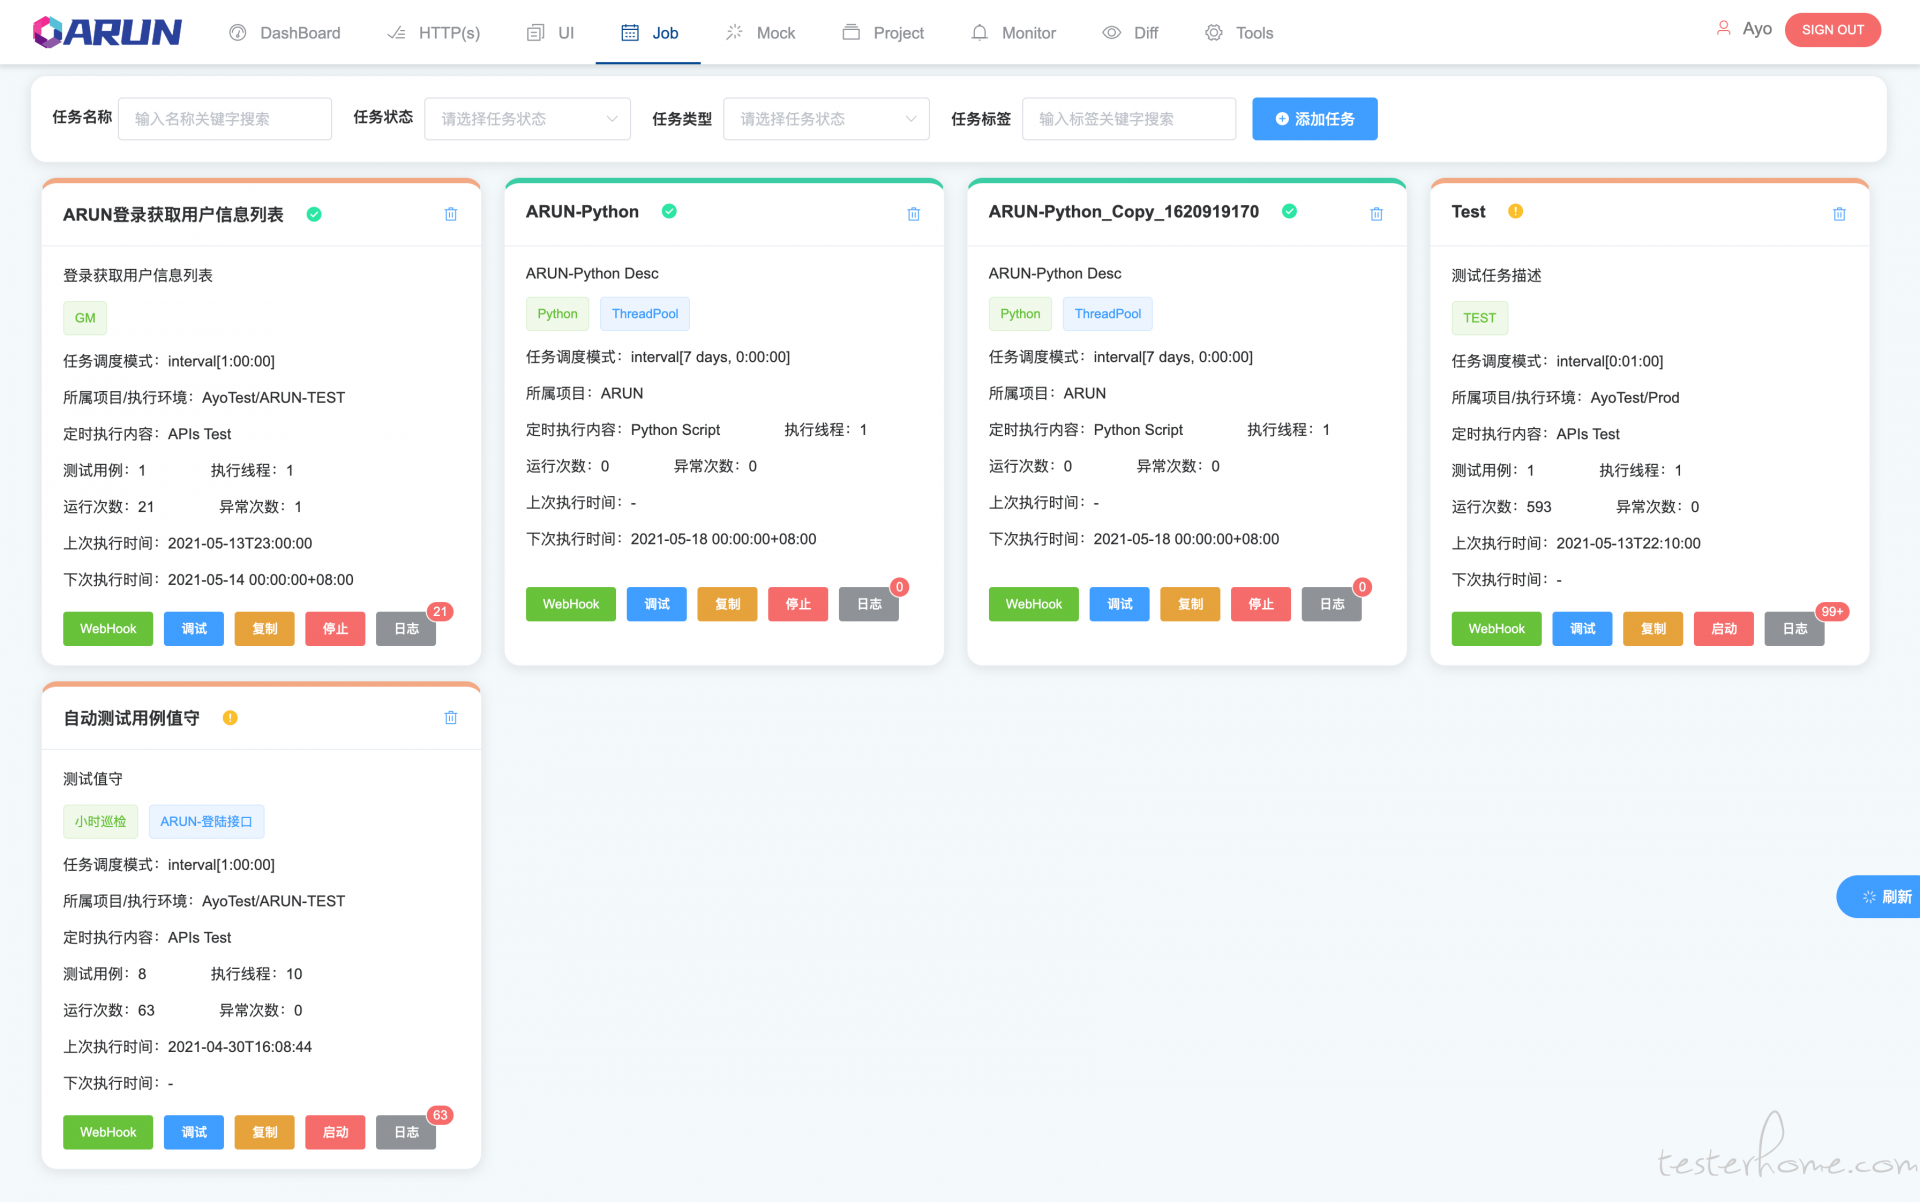Viewport: 1920px width, 1202px height.
Task: Click the ARUN-Python_Copy_1620919170 title
Action: click(1124, 211)
